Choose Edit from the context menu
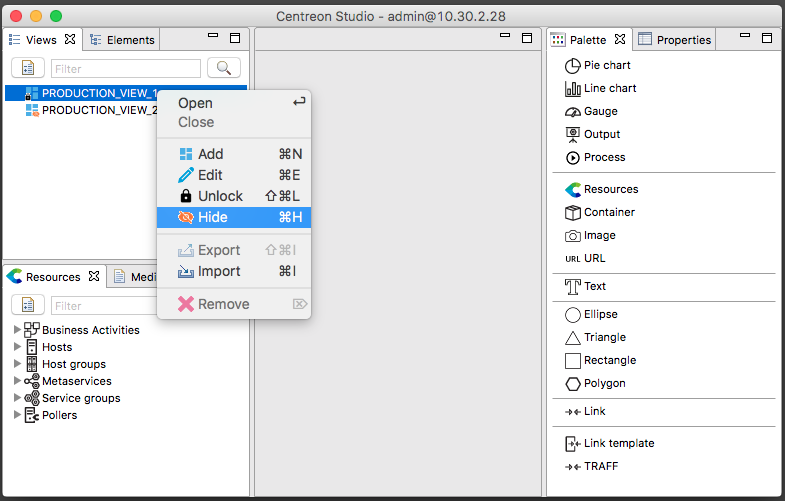The height and width of the screenshot is (501, 785). pyautogui.click(x=234, y=175)
